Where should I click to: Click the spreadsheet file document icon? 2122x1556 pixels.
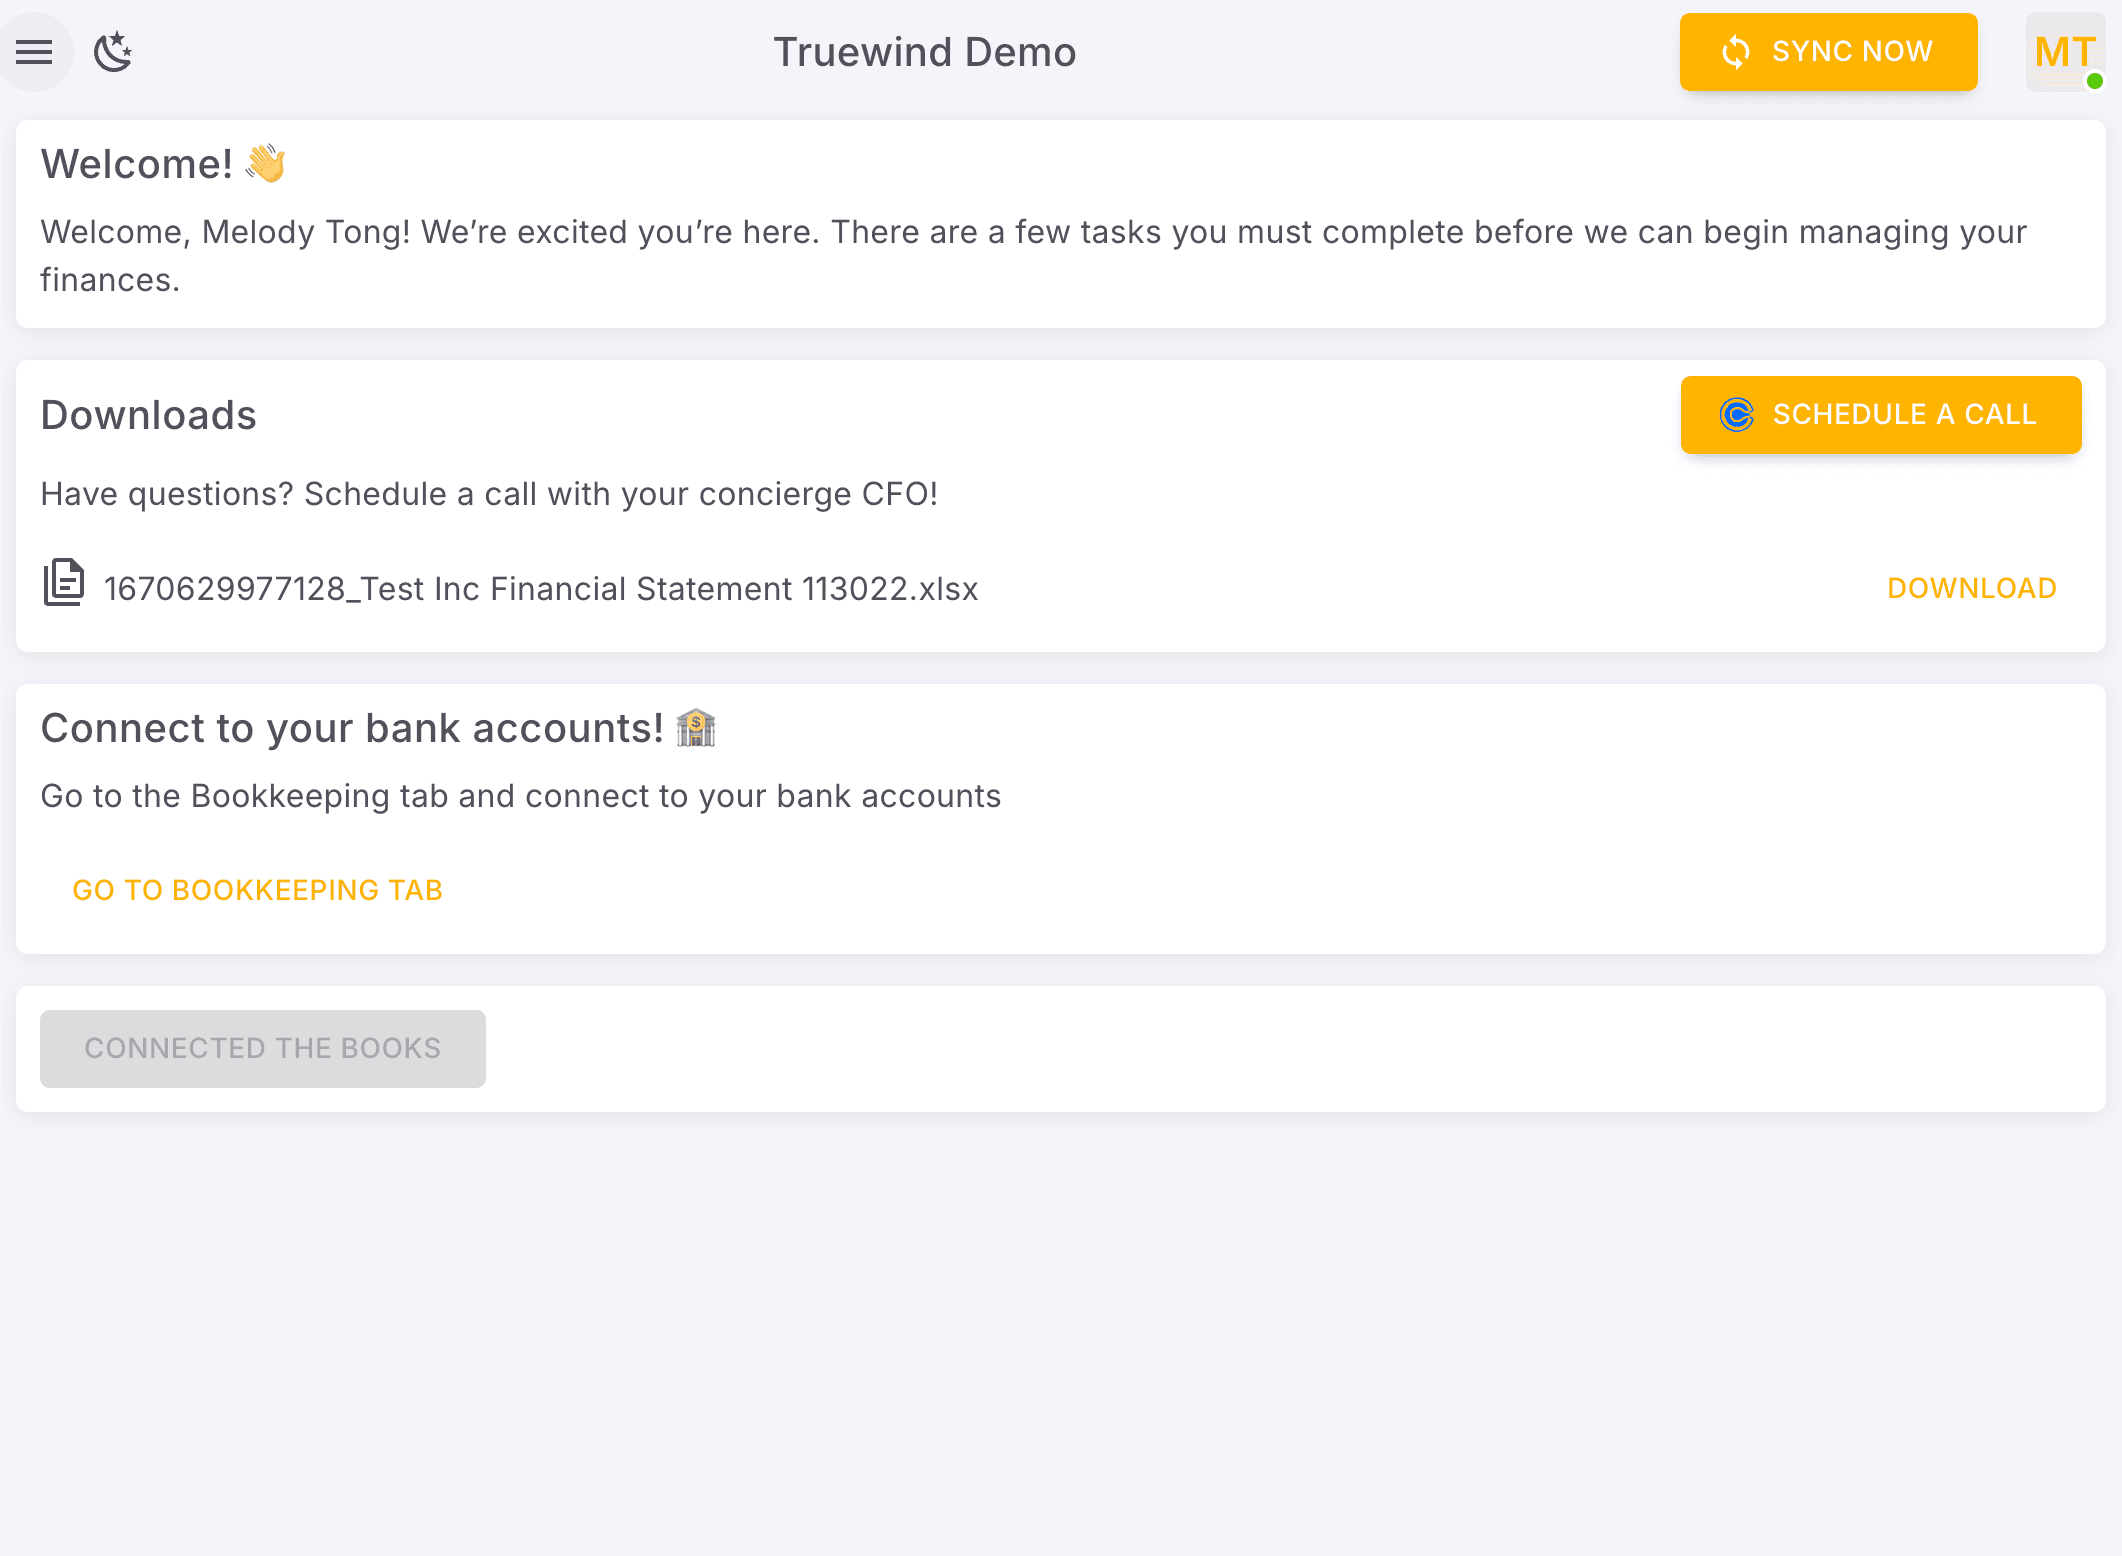coord(64,583)
